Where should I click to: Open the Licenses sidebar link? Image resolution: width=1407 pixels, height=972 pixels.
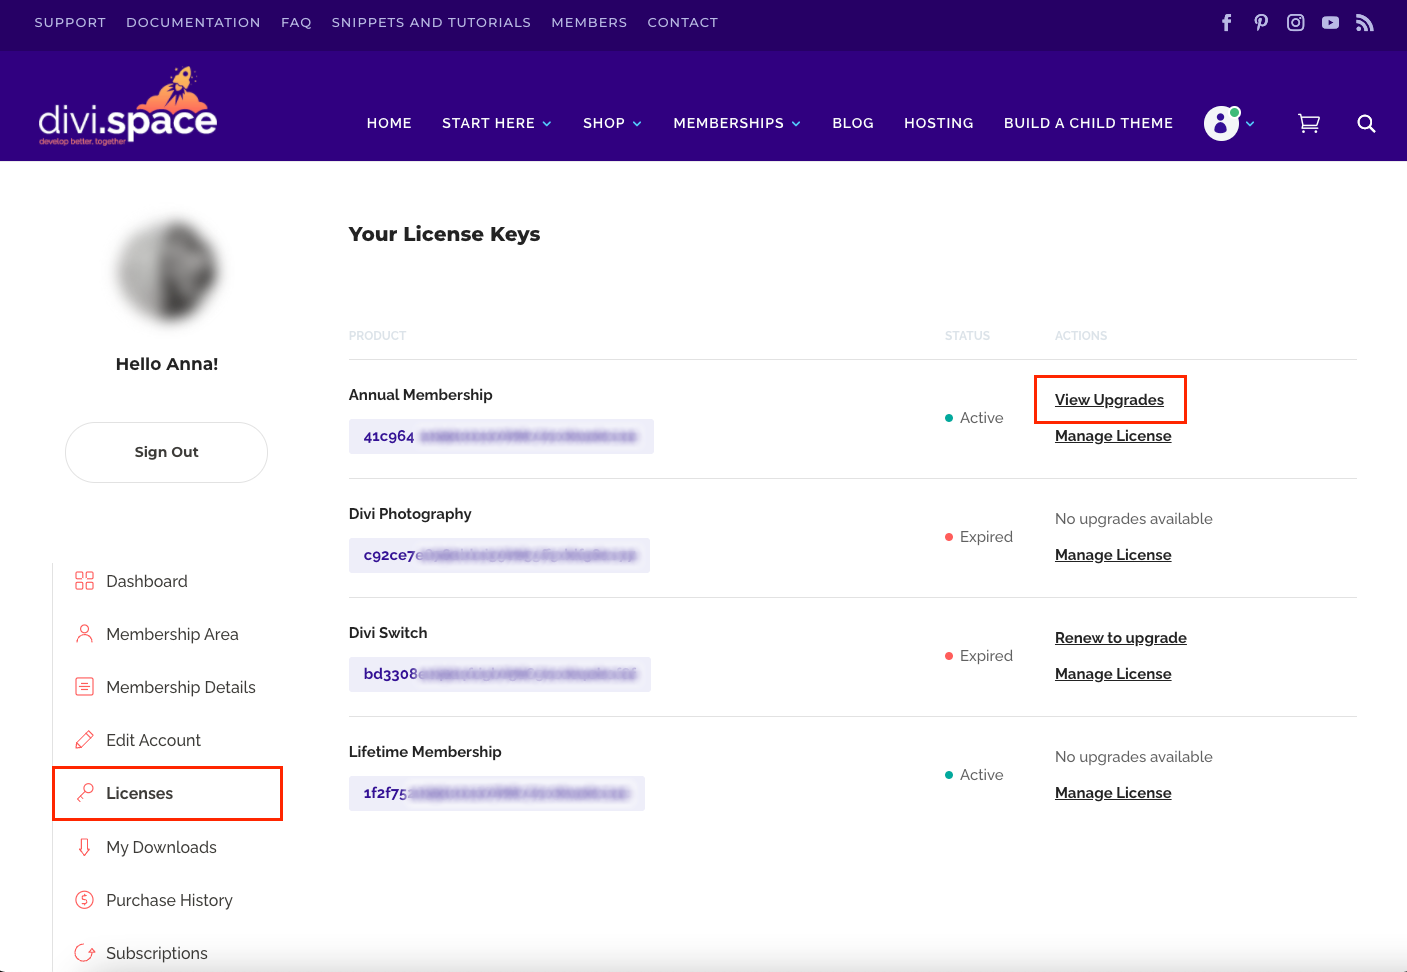click(139, 793)
